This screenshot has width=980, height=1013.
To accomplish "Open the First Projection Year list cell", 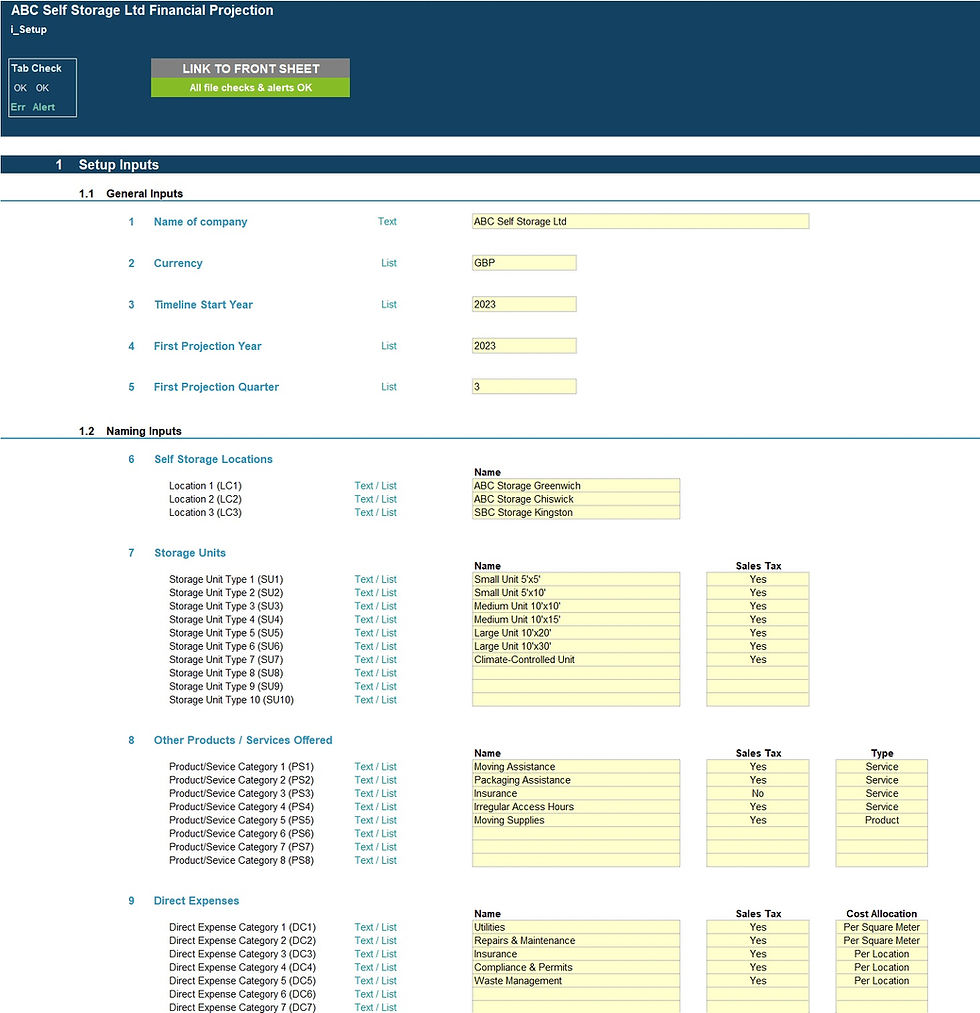I will 524,346.
